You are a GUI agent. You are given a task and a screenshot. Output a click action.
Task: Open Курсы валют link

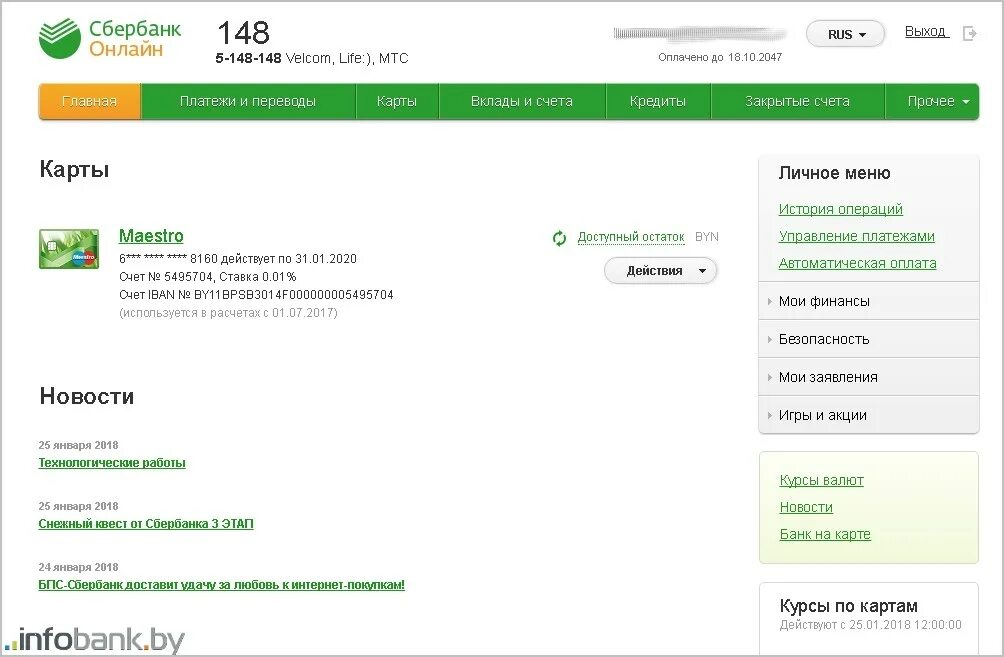[x=822, y=480]
